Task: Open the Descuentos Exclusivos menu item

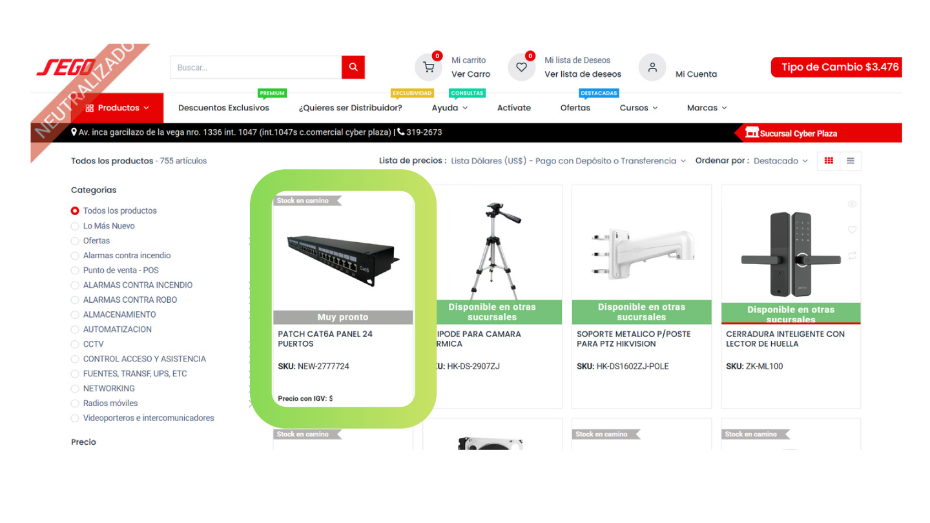Action: click(223, 108)
